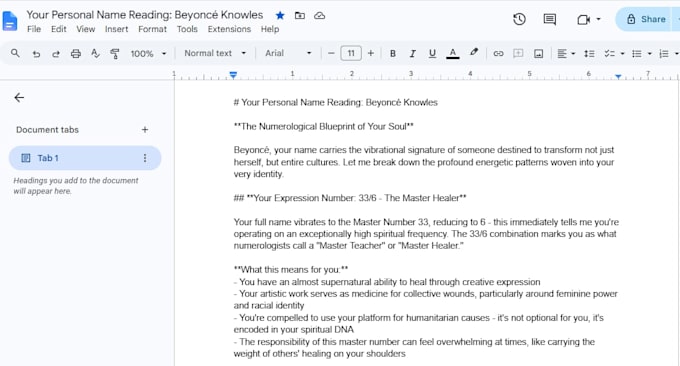The image size is (680, 366).
Task: Open the Format menu
Action: (x=152, y=29)
